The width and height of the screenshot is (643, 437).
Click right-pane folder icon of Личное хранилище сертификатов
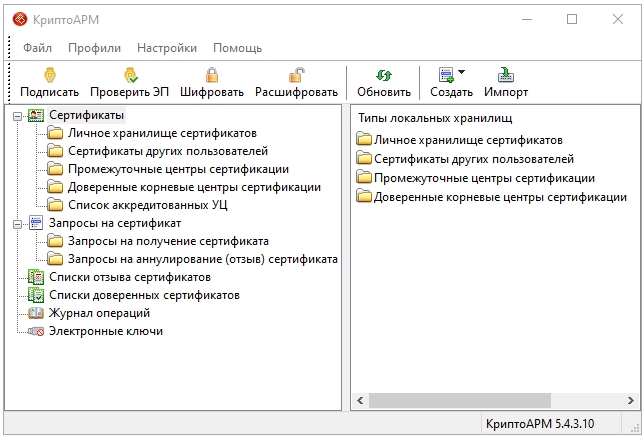(x=364, y=139)
